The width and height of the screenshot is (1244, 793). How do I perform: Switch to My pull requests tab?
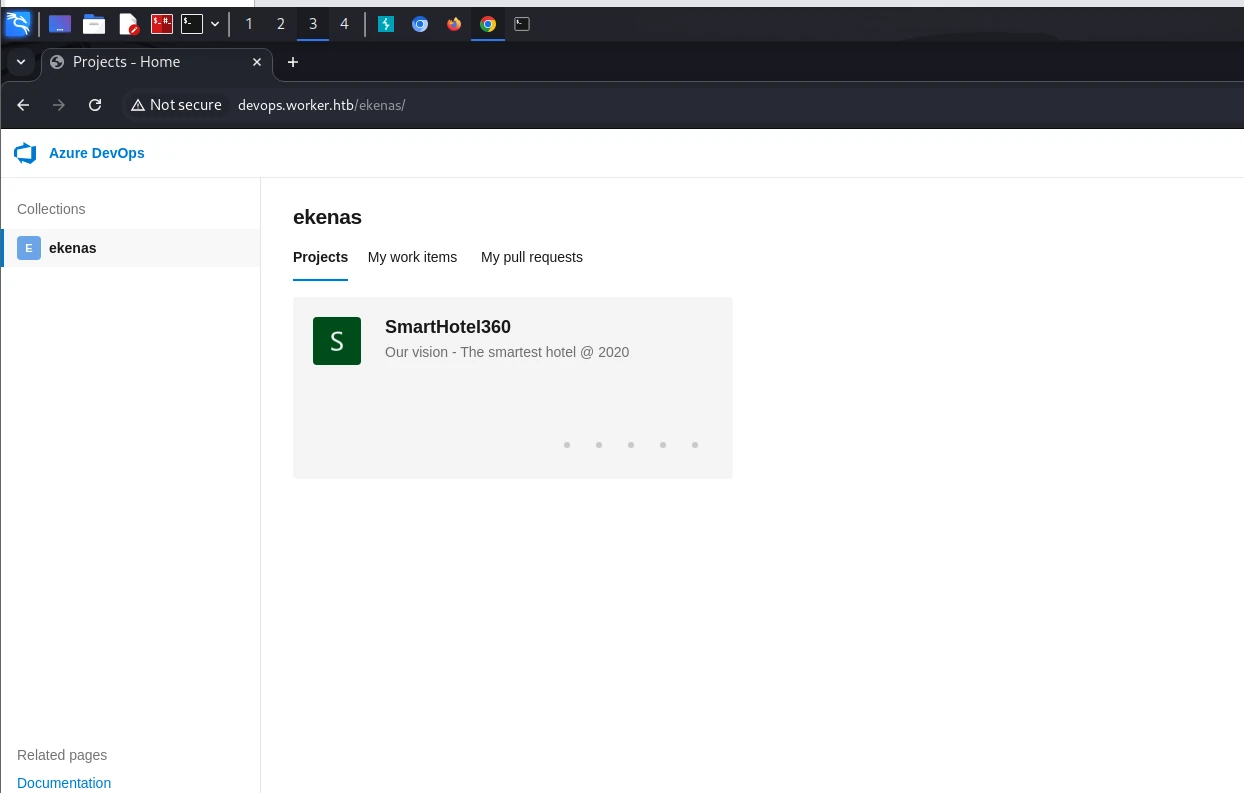click(532, 257)
